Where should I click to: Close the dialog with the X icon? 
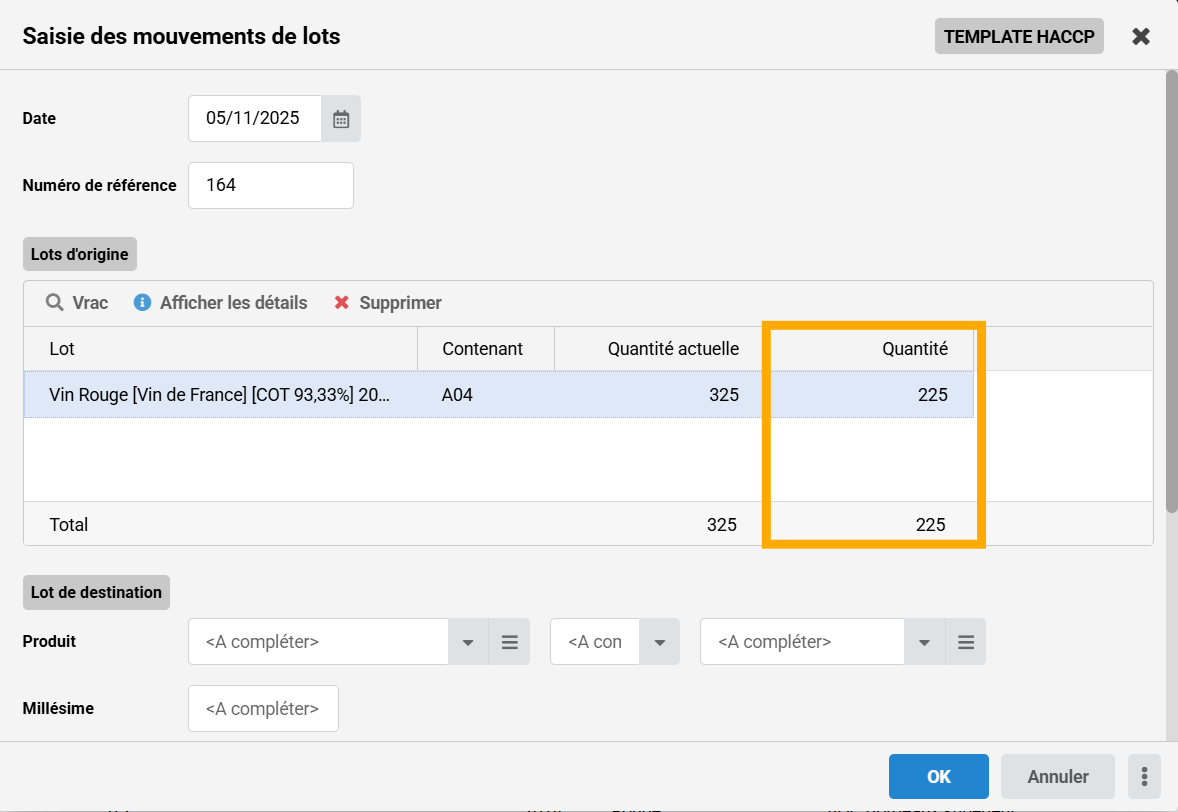(x=1141, y=37)
